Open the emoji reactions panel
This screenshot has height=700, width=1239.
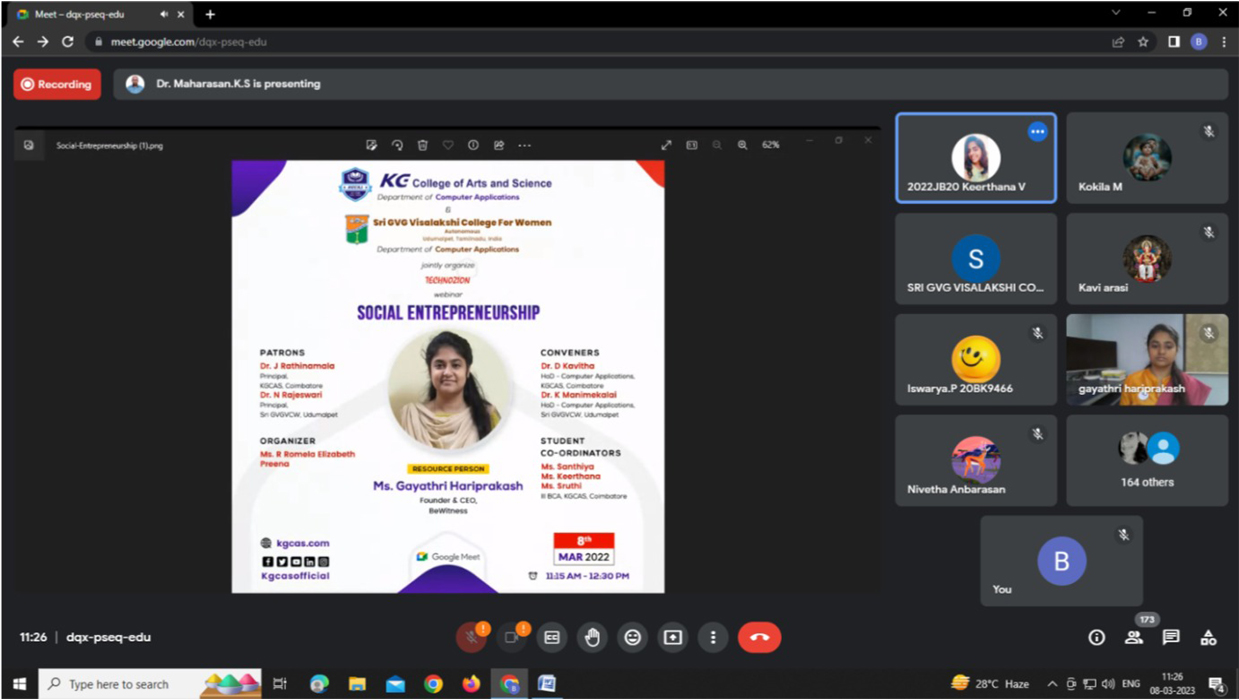(x=633, y=638)
